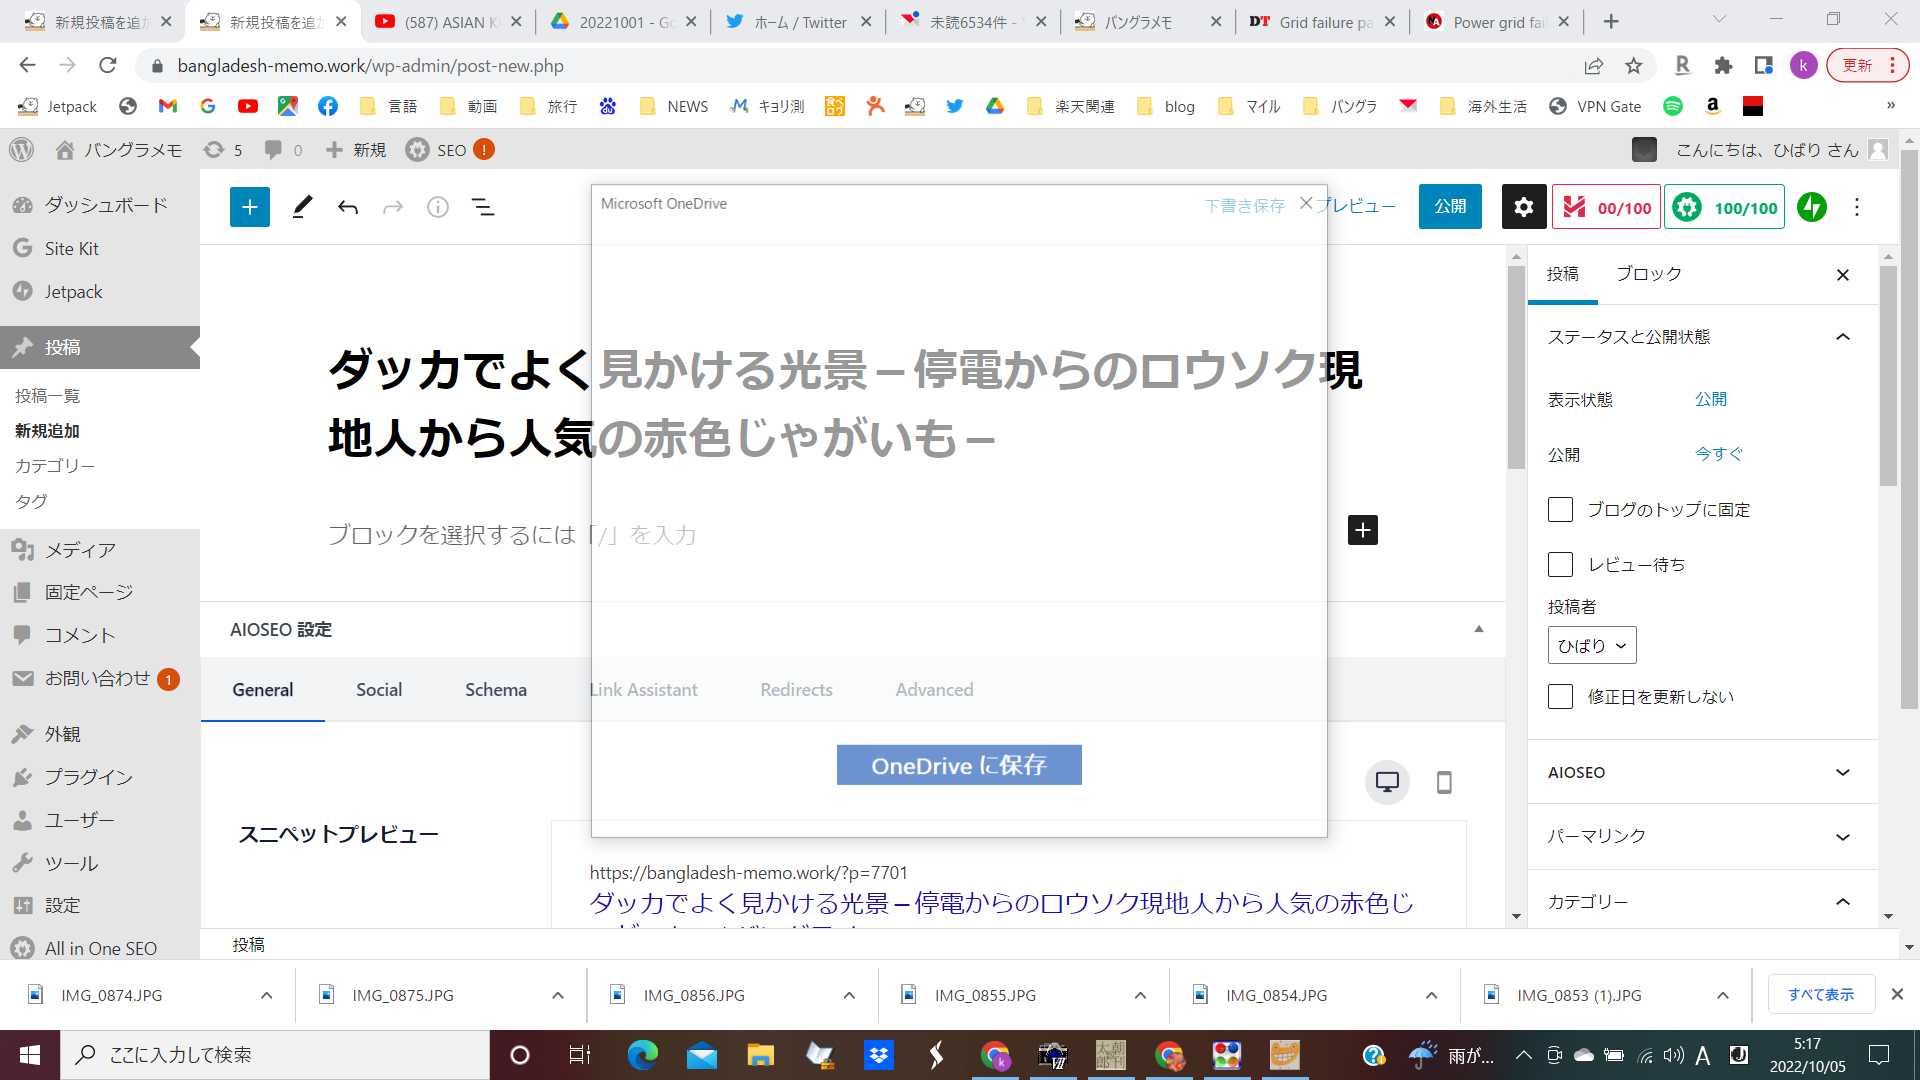Open the Facebook bookmark icon
The width and height of the screenshot is (1920, 1080).
click(328, 106)
